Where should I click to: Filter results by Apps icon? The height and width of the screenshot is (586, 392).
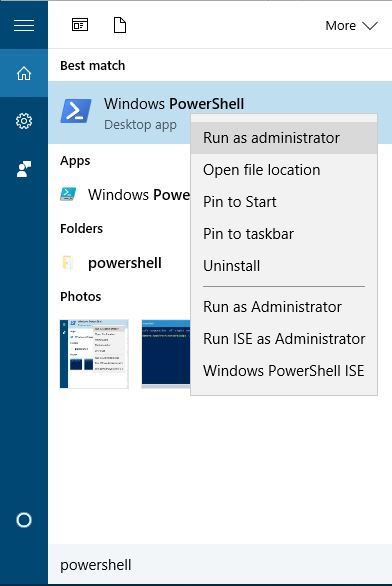80,25
